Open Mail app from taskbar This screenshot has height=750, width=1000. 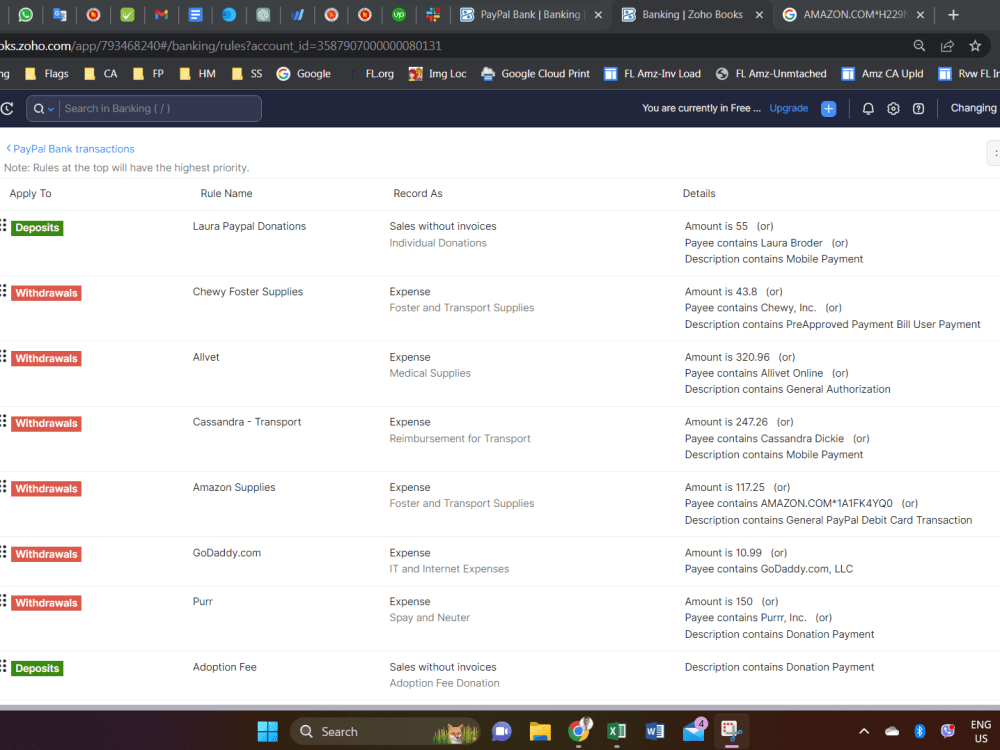tap(694, 732)
